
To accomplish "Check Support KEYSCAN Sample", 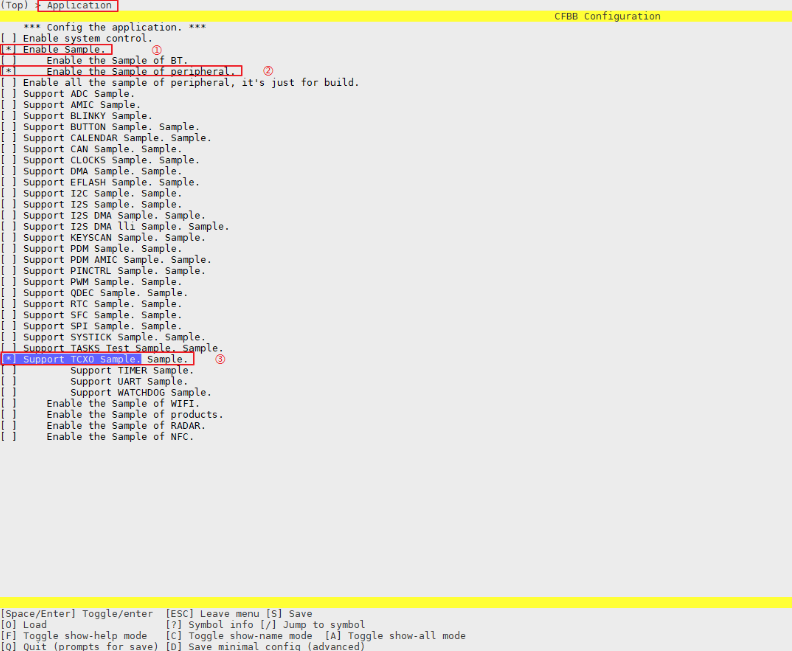I will pos(9,238).
